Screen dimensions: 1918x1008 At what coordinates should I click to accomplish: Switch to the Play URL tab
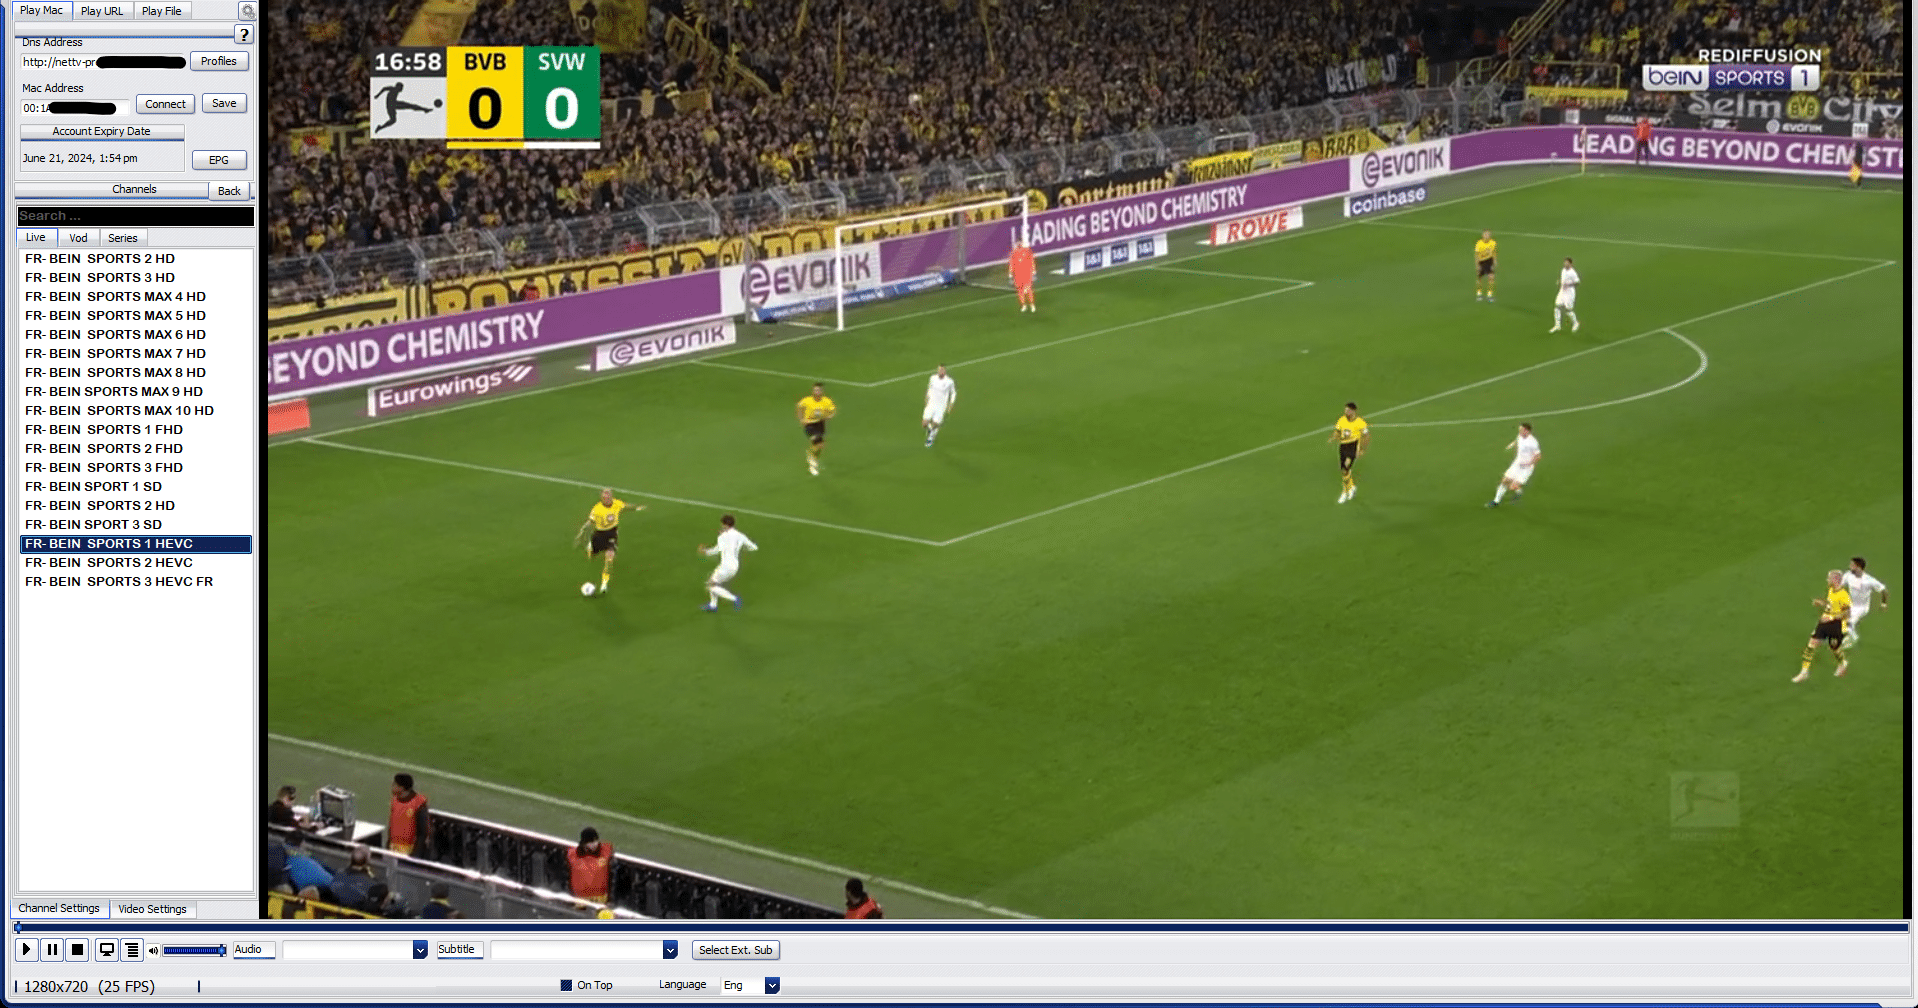[x=102, y=11]
